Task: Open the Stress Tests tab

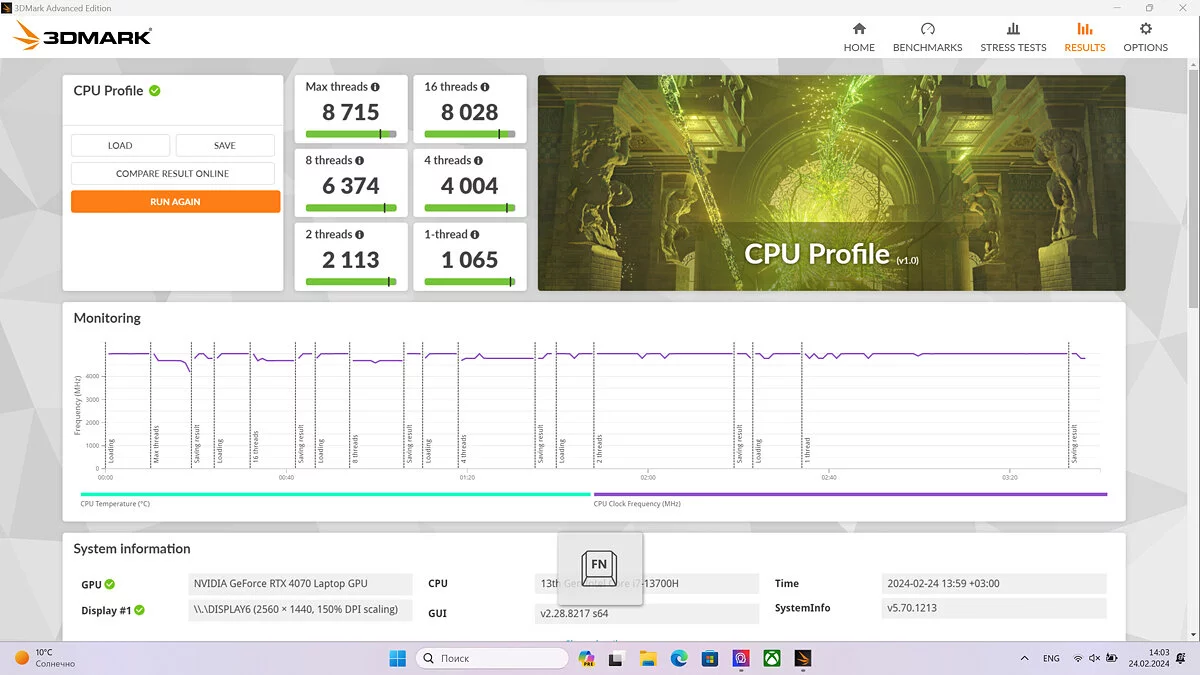Action: tap(1013, 38)
